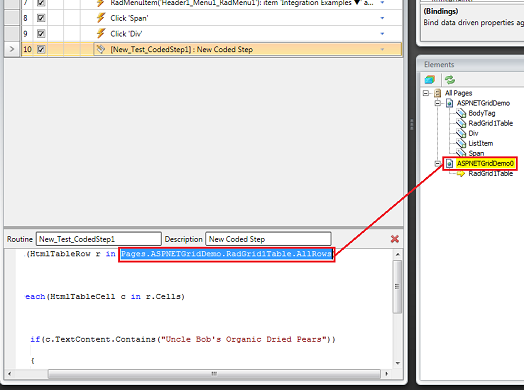Select the highlighted ASPNETGridDemo0 node

point(485,163)
